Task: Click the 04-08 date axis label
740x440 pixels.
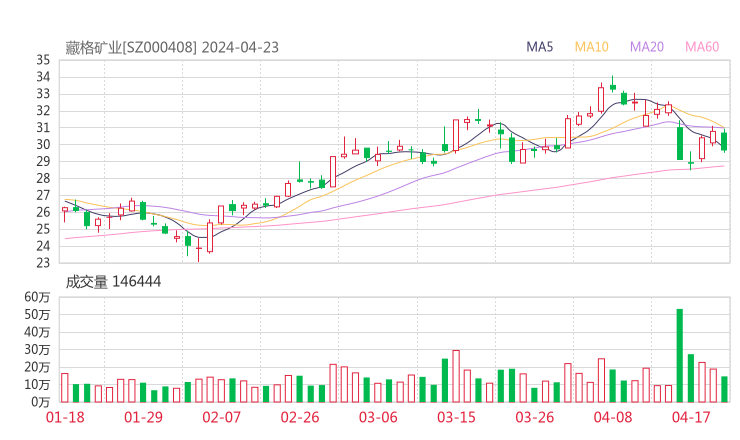Action: [613, 417]
